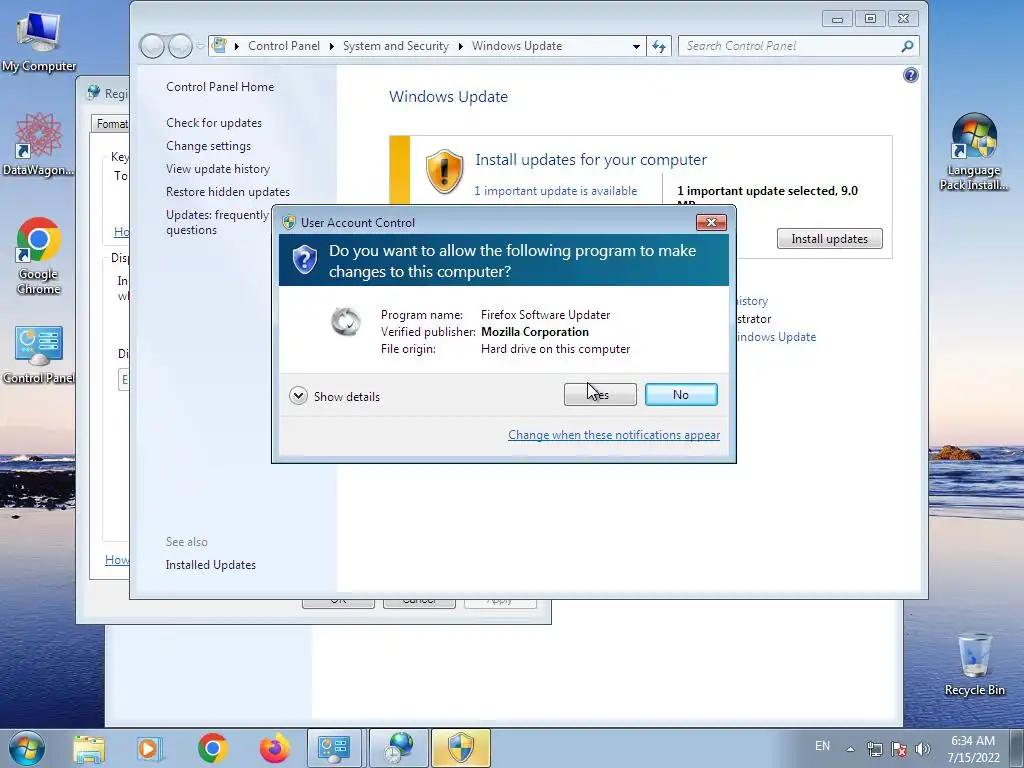Open Control Panel Home link
This screenshot has height=768, width=1024.
[x=220, y=86]
